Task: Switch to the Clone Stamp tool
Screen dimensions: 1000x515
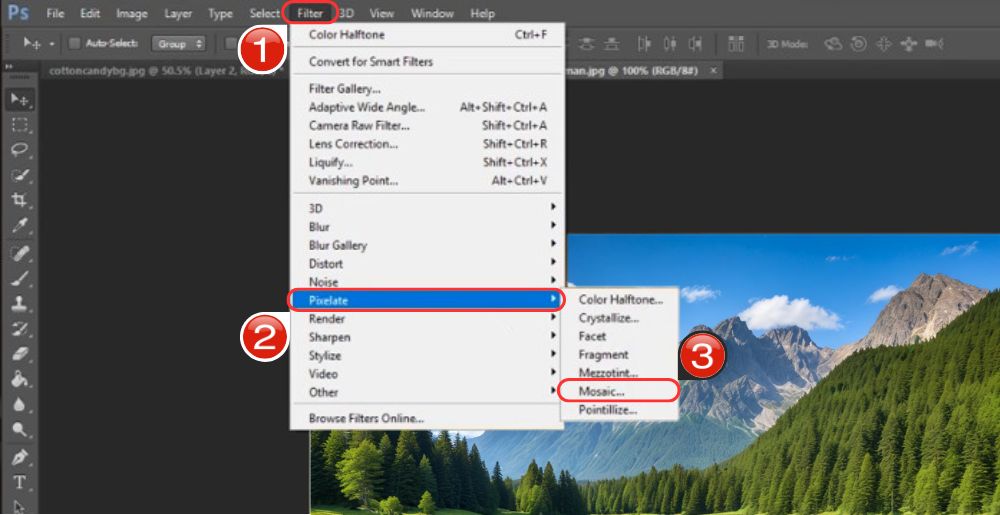Action: [19, 304]
